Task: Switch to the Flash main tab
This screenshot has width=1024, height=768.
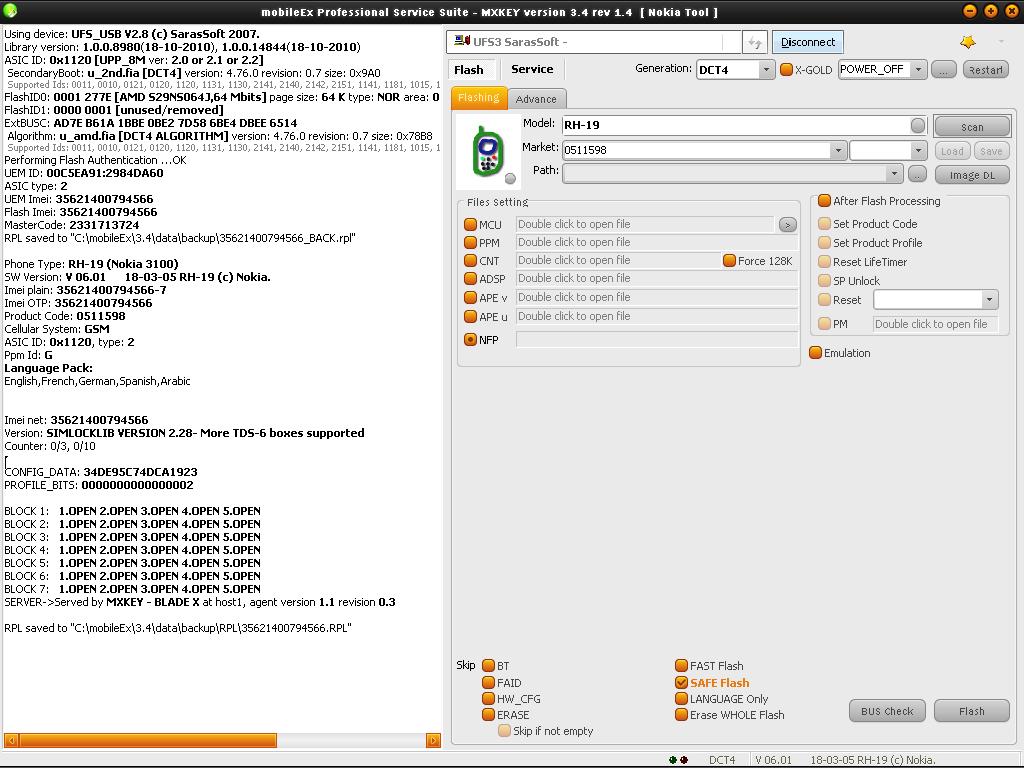Action: pyautogui.click(x=469, y=70)
